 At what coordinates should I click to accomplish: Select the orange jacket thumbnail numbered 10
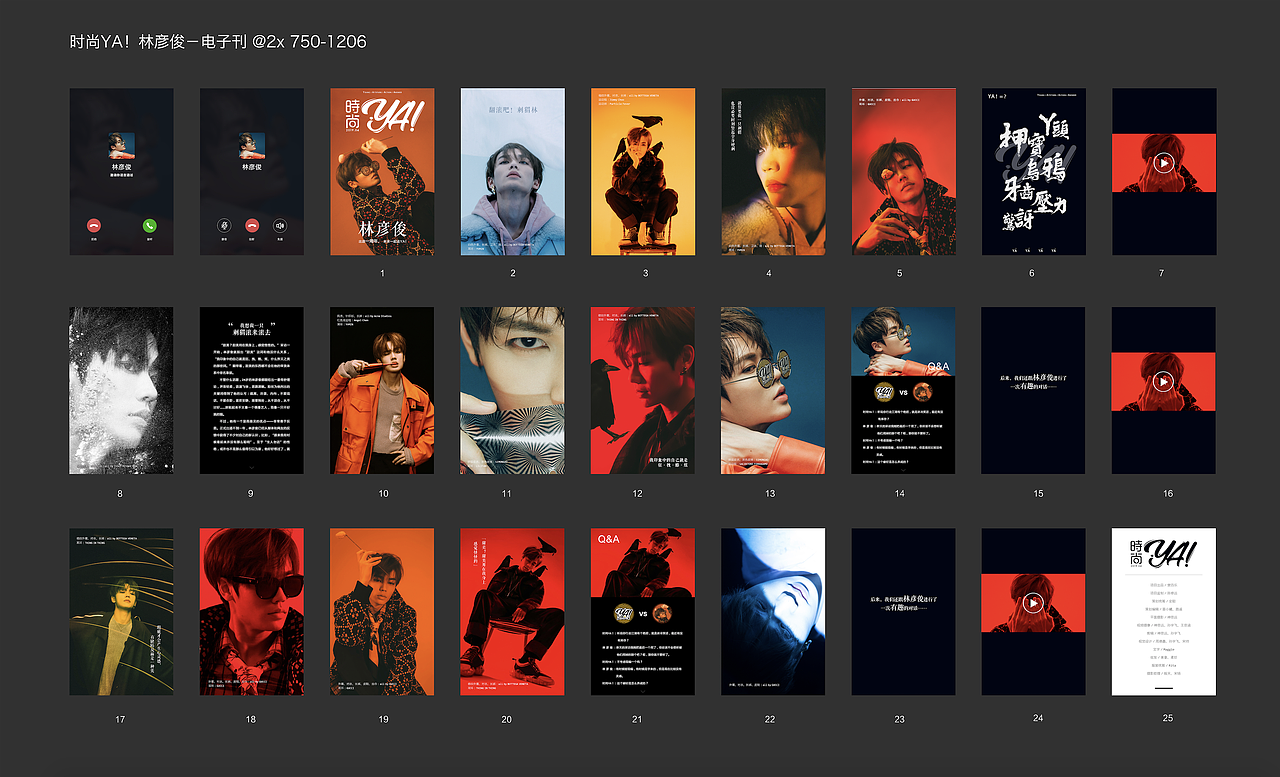click(382, 390)
